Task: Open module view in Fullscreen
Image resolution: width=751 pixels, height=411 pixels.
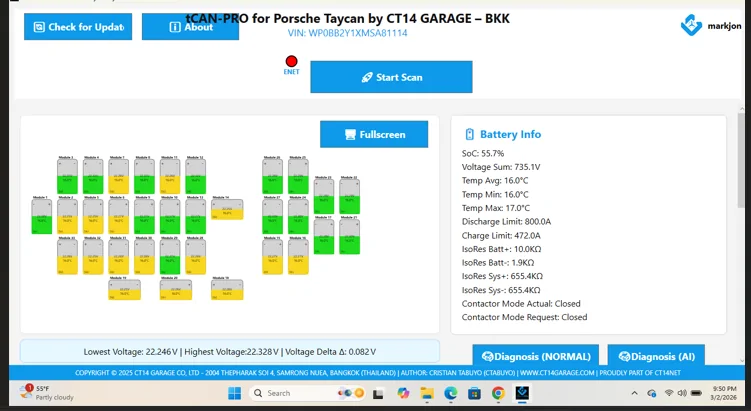Action: click(x=374, y=134)
